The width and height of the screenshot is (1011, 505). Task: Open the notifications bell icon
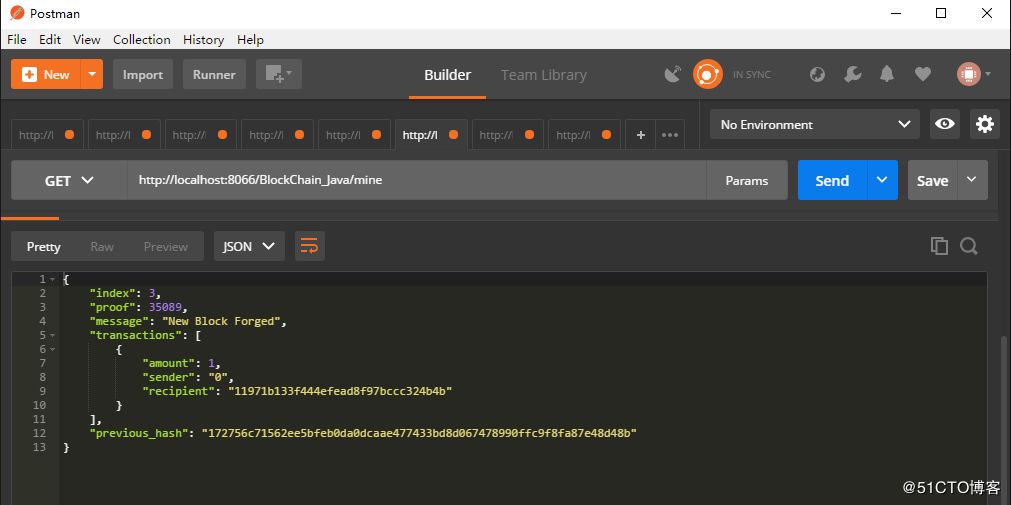point(887,74)
